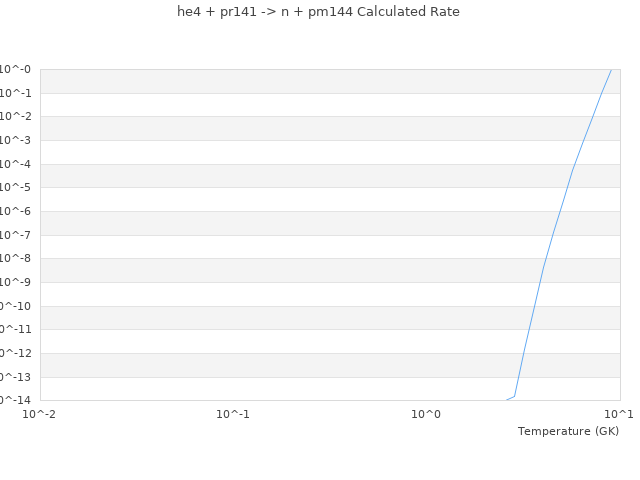Click the 10^-2 y-axis tick label

pos(16,117)
